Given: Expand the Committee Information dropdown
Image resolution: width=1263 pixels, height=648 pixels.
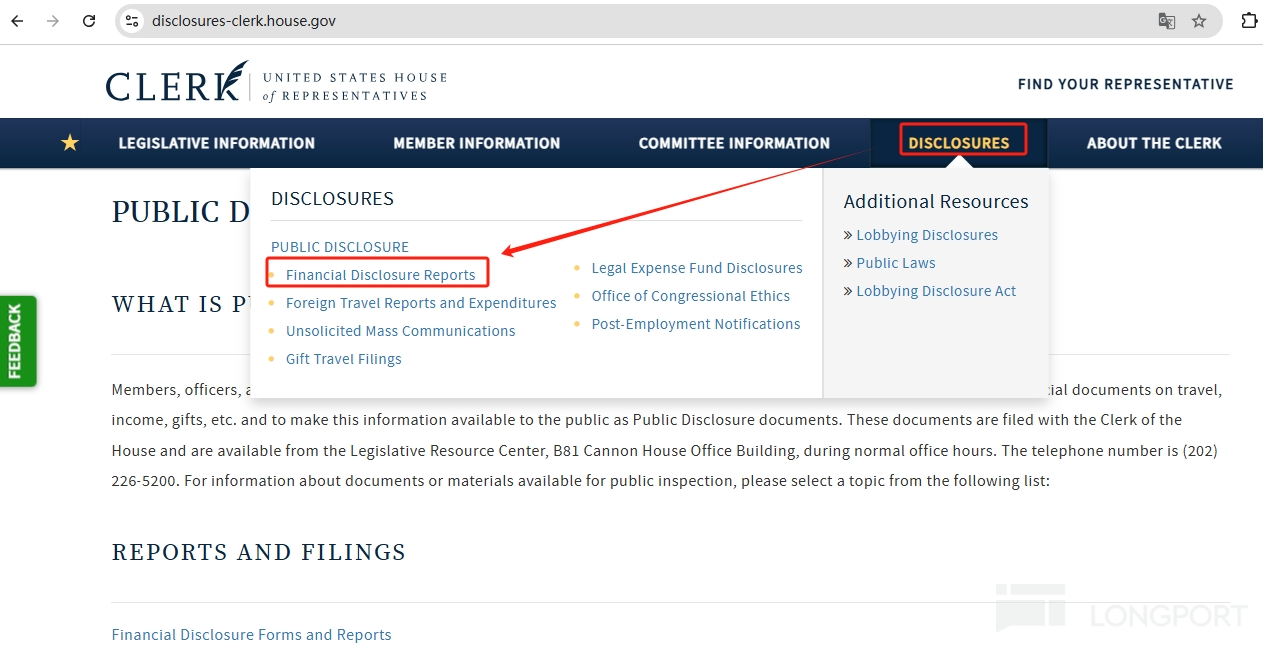Looking at the screenshot, I should 734,143.
